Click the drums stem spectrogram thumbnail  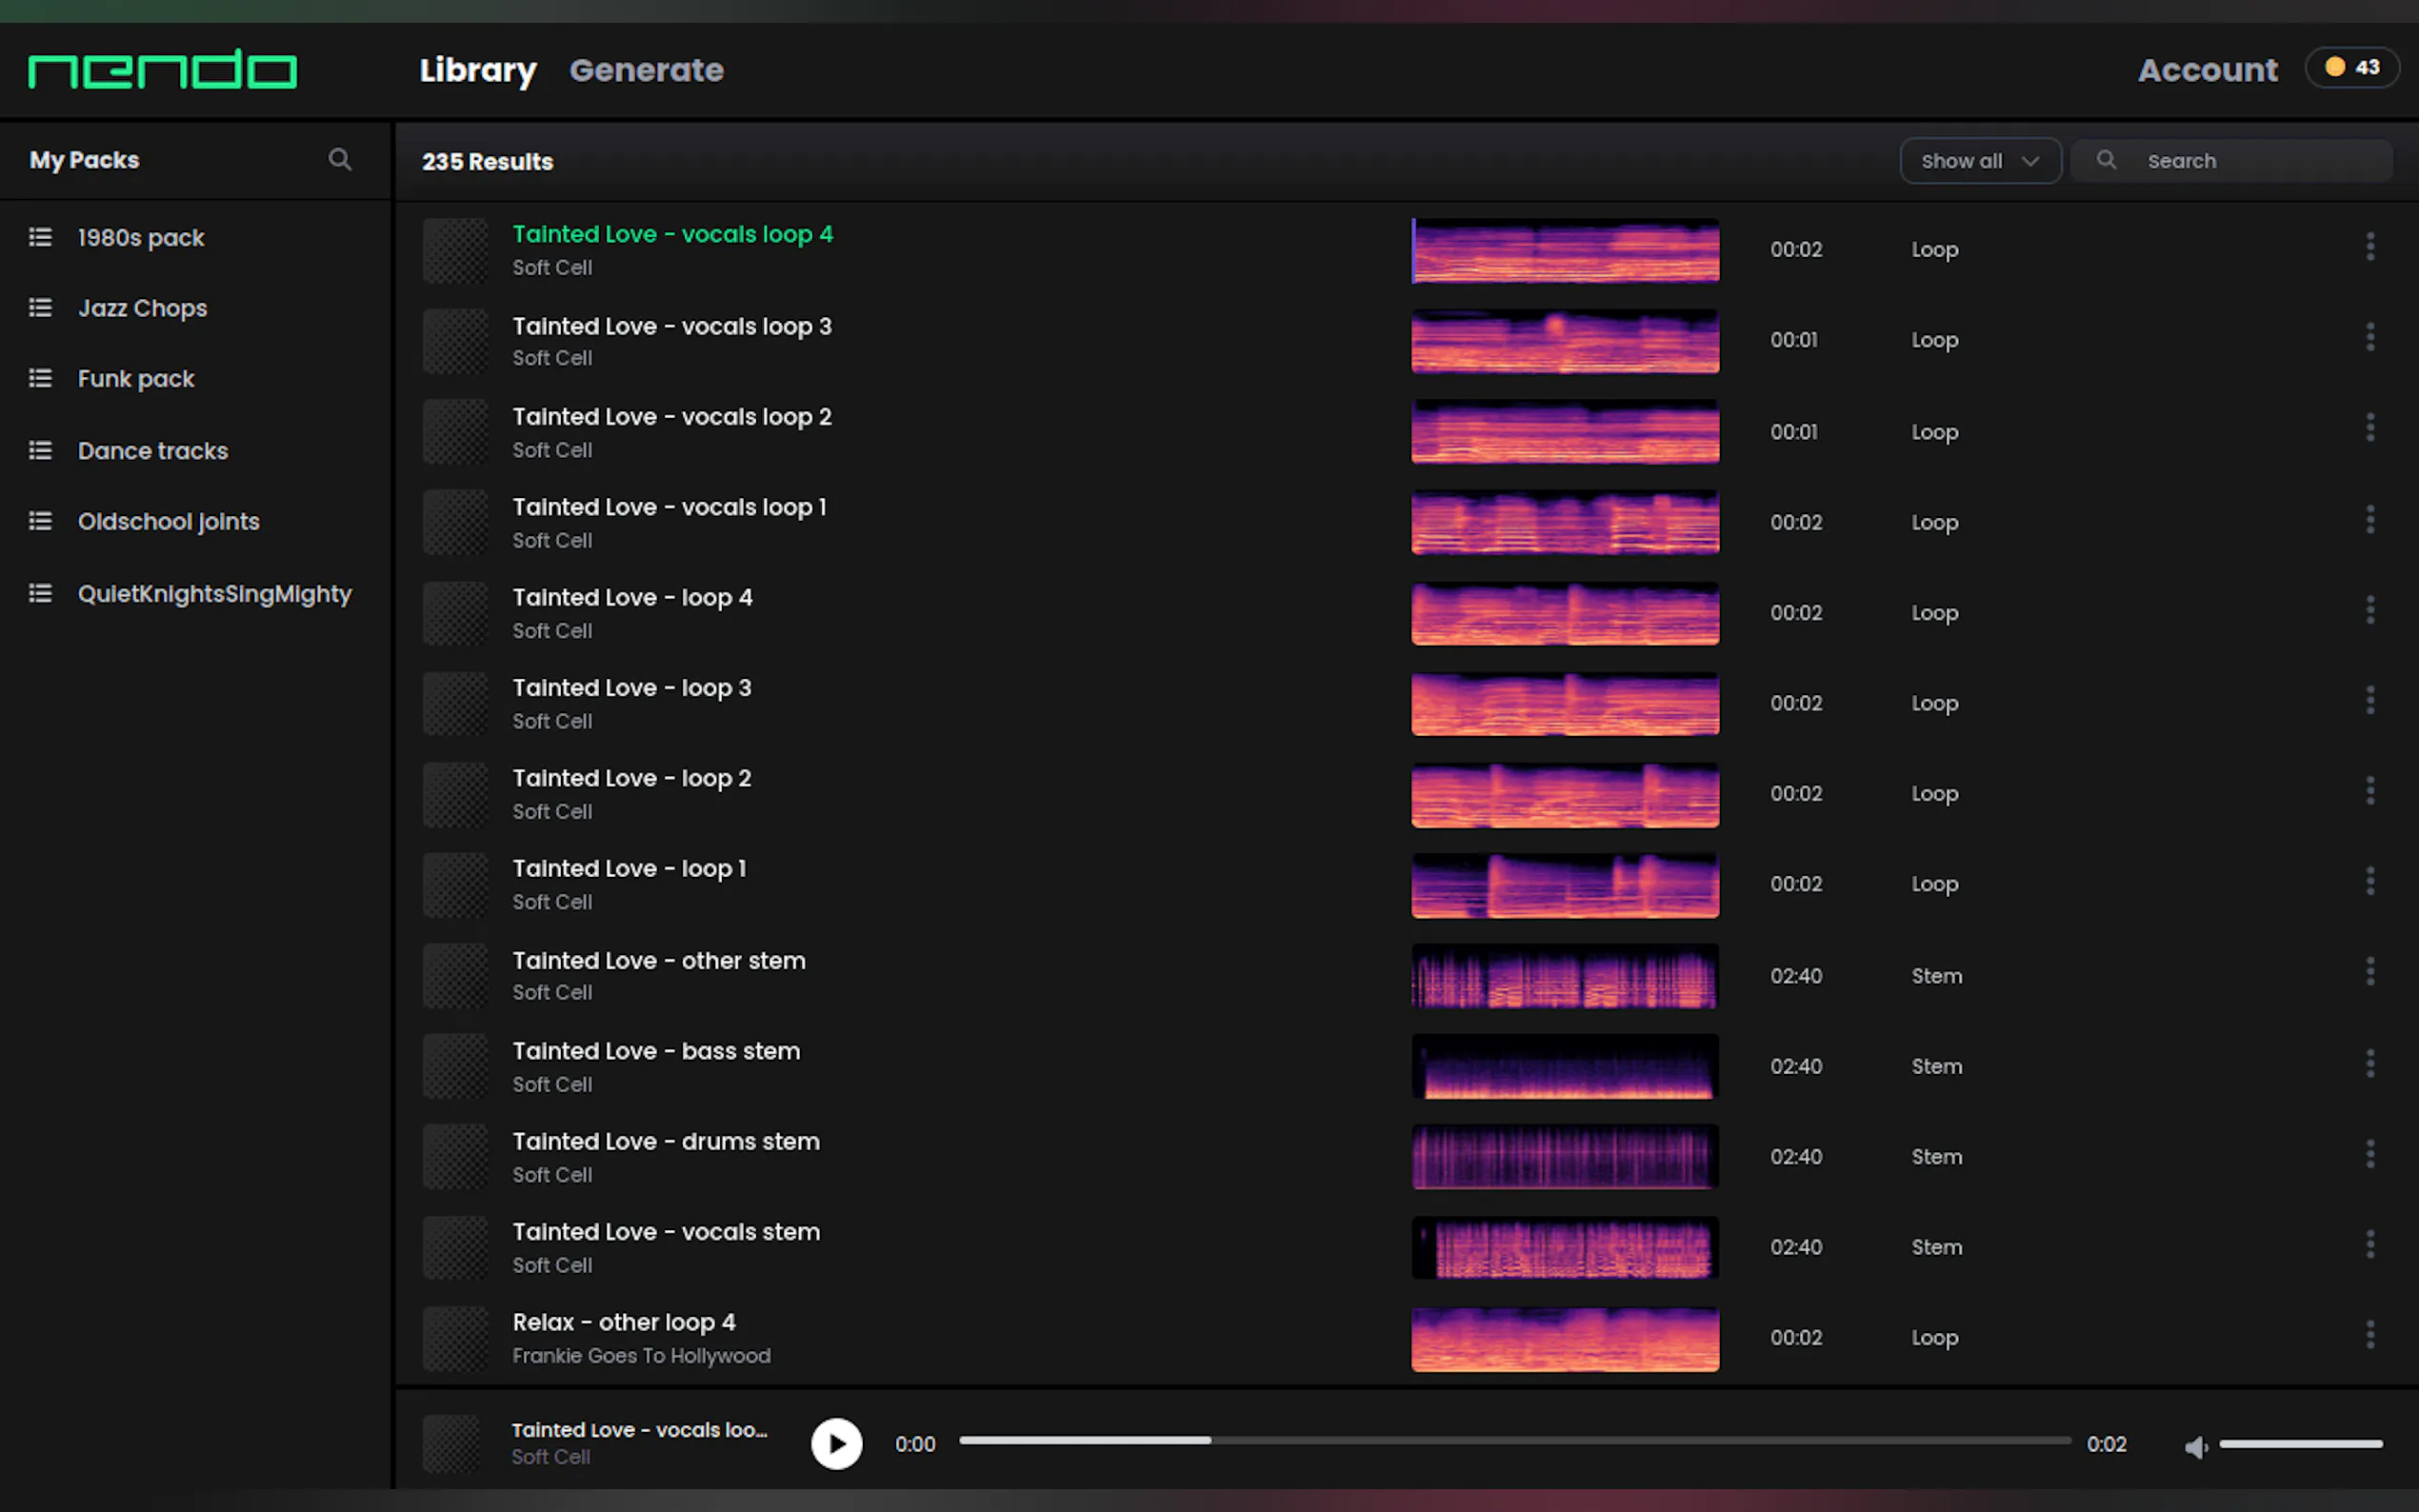[x=1564, y=1157]
